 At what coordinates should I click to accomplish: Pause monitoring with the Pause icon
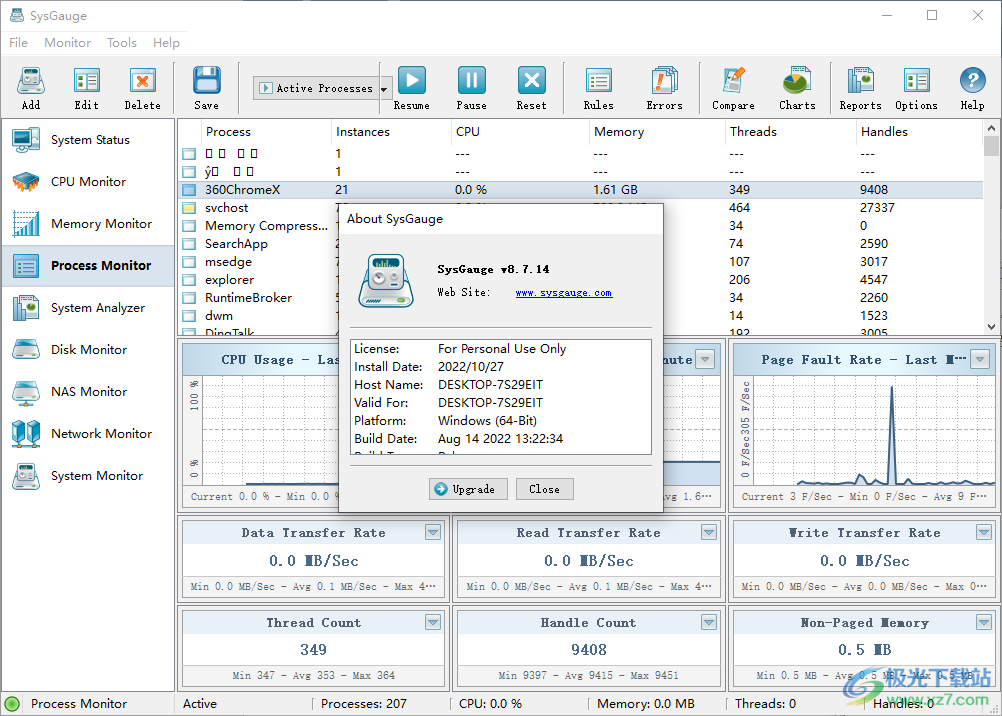pos(472,81)
